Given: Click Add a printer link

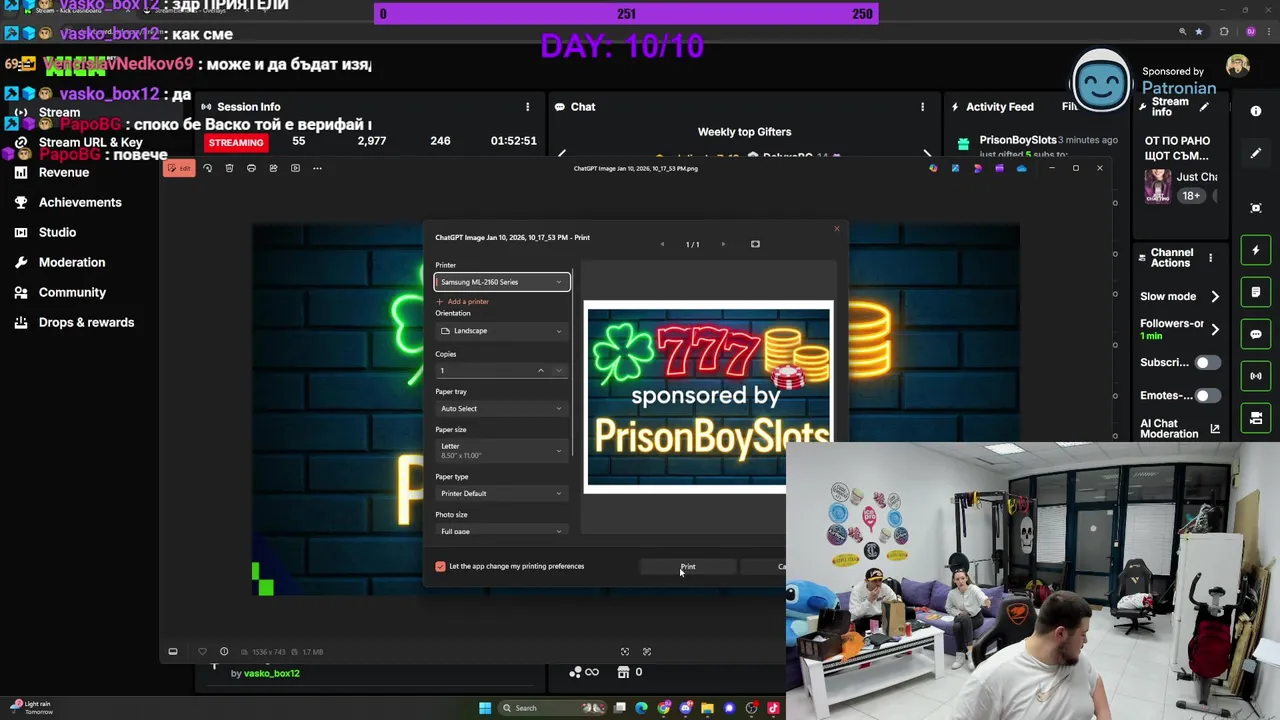Looking at the screenshot, I should [463, 301].
